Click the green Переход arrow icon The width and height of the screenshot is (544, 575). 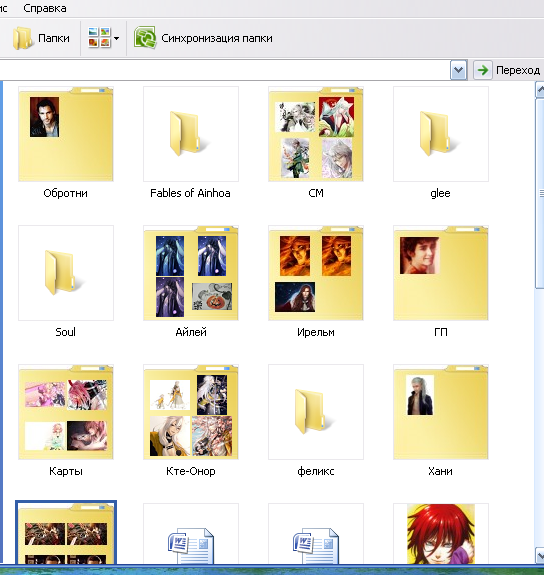pyautogui.click(x=483, y=70)
